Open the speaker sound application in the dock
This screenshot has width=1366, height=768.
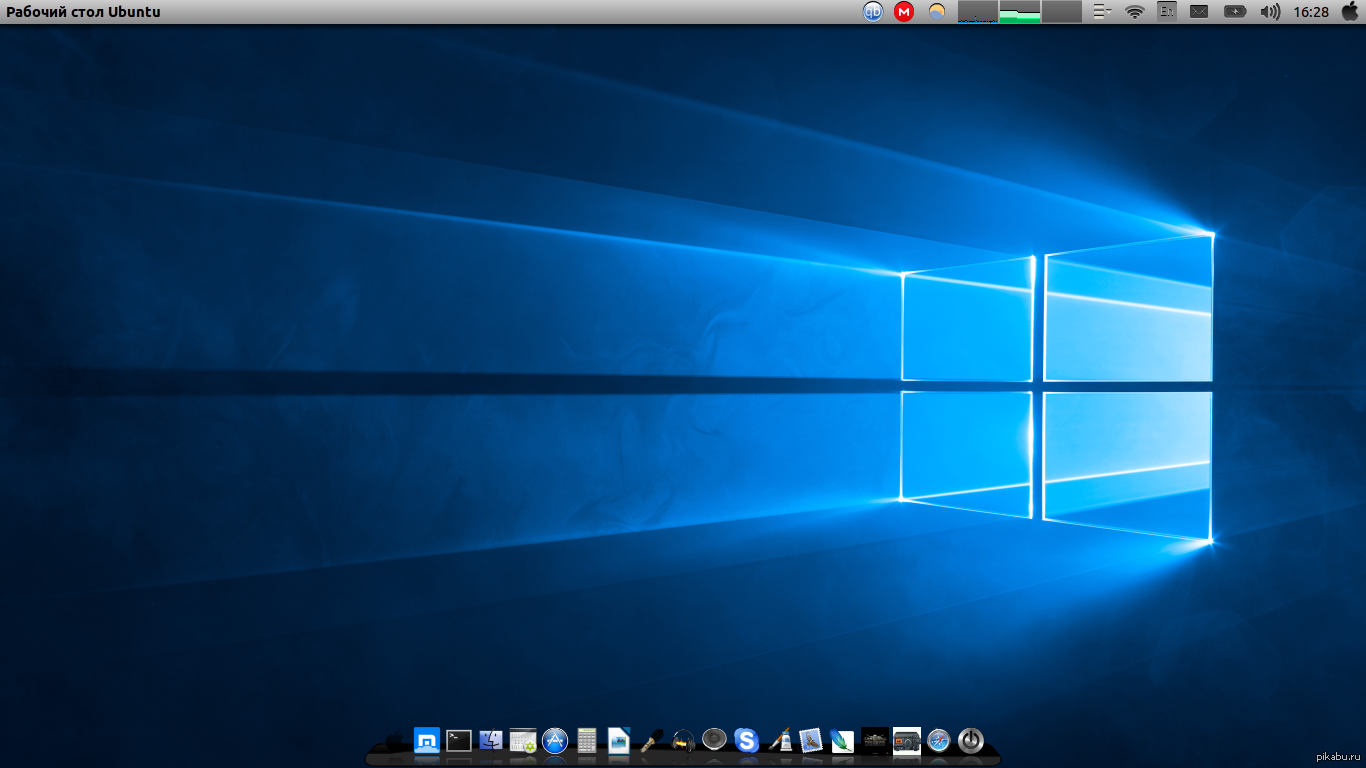click(714, 740)
